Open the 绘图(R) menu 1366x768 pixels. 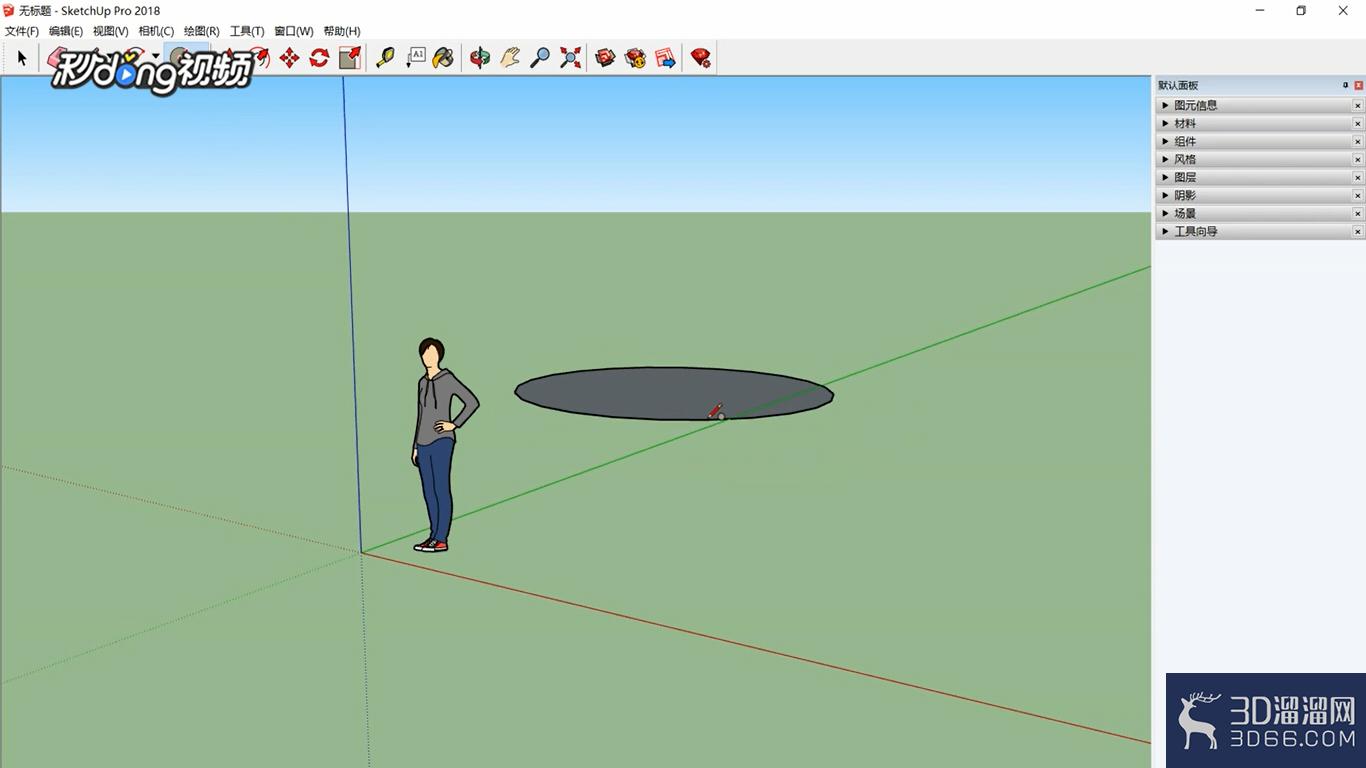click(x=202, y=31)
